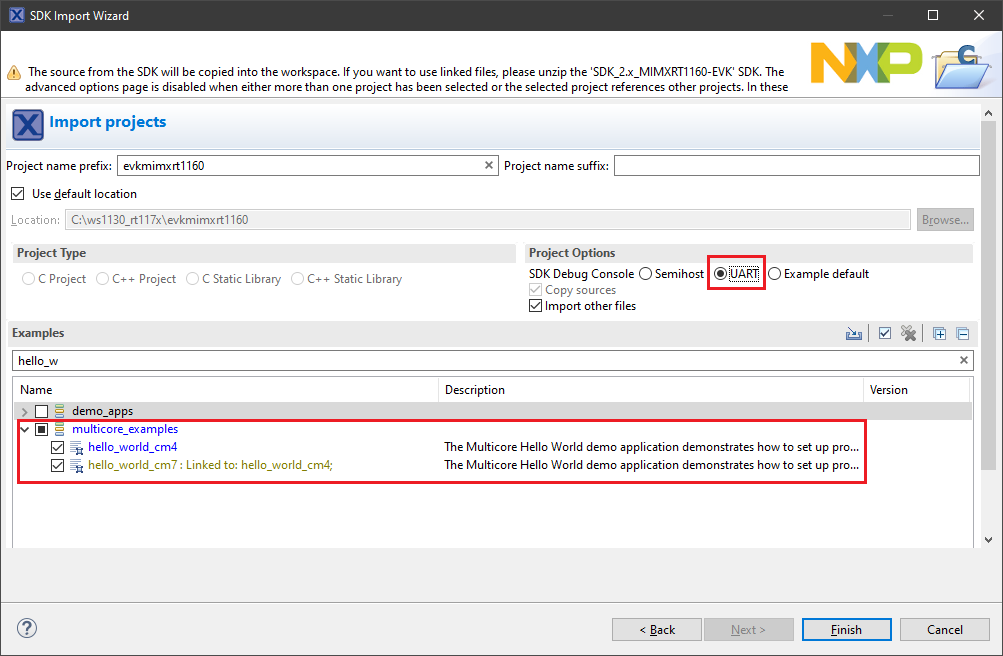1003x656 pixels.
Task: Click the select all examples checkmark icon
Action: coord(885,334)
